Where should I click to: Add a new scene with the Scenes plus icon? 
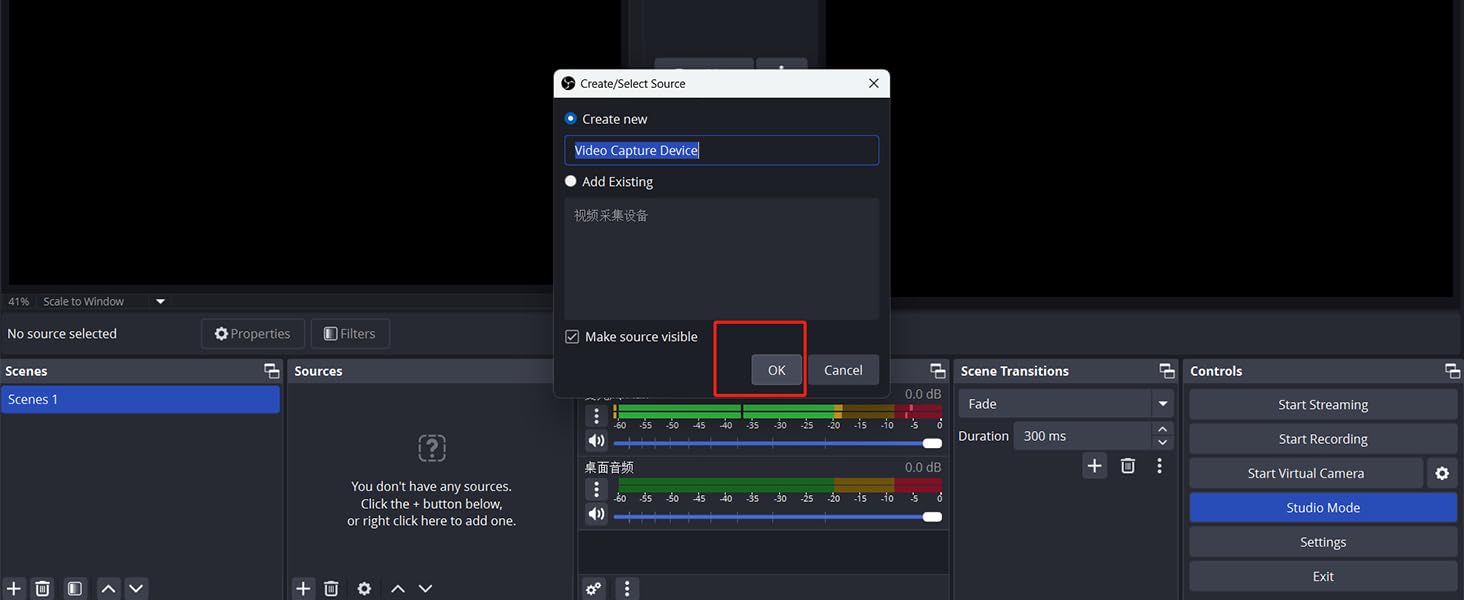click(14, 588)
